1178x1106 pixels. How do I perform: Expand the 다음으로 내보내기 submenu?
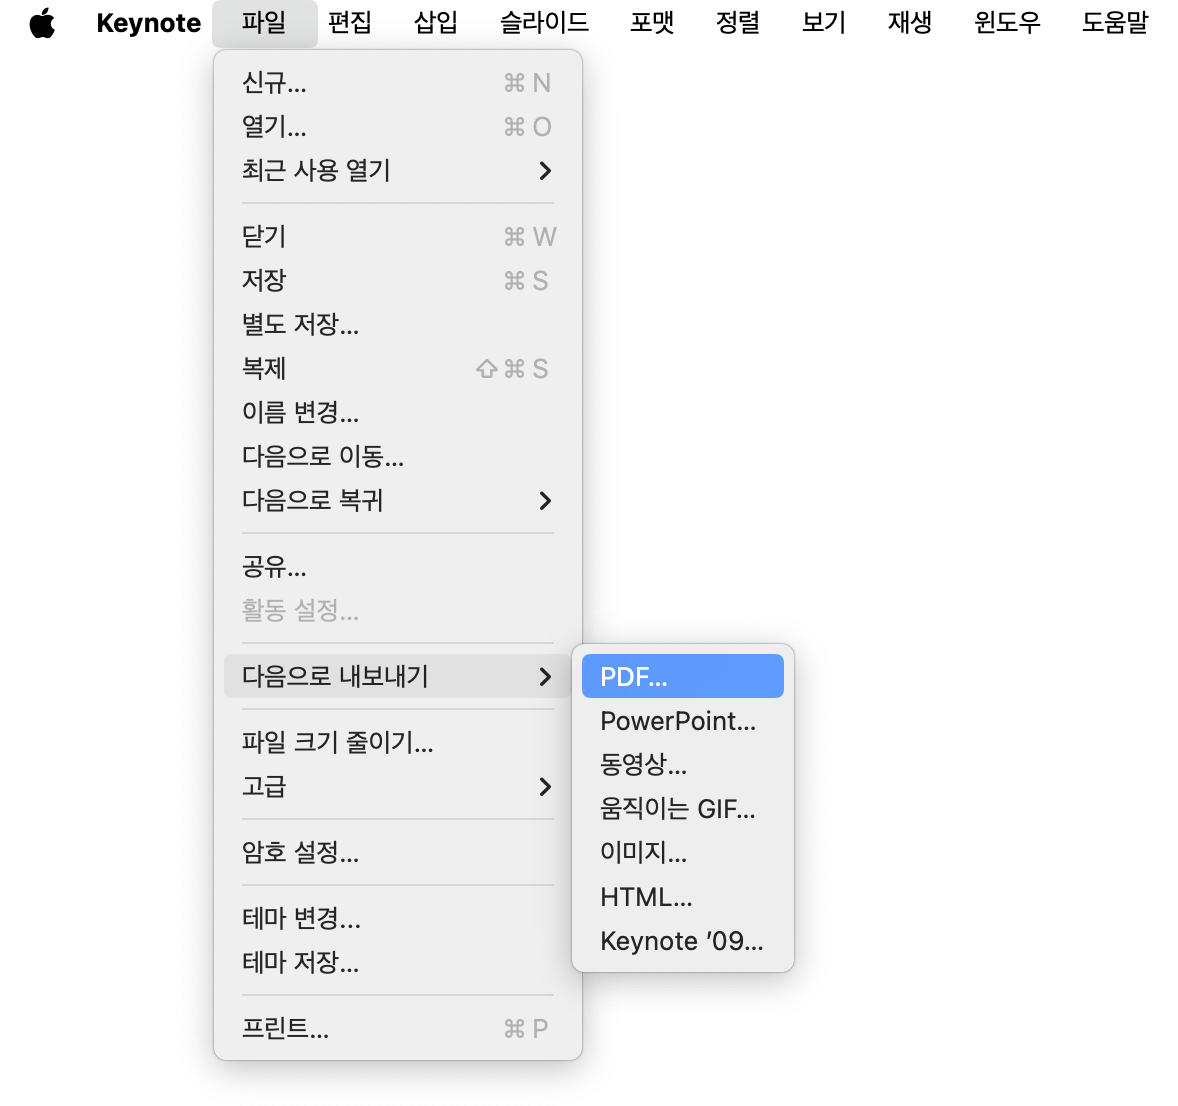(x=397, y=676)
